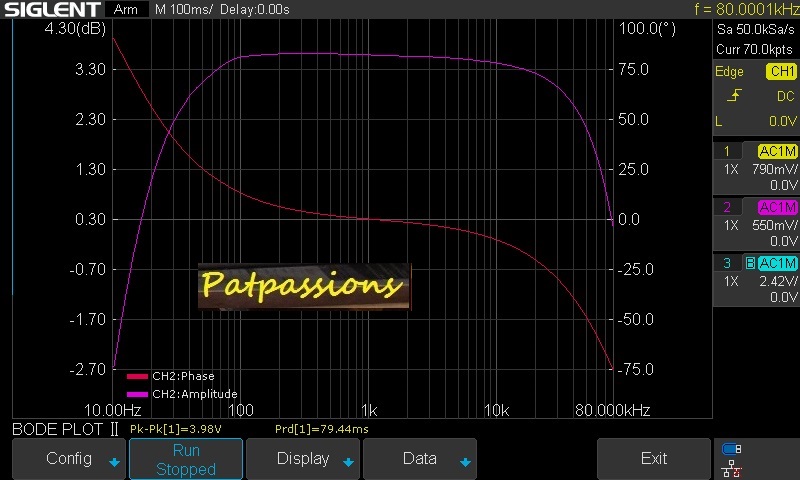
Task: Click channel 1 AC1M coupling badge
Action: 777,151
